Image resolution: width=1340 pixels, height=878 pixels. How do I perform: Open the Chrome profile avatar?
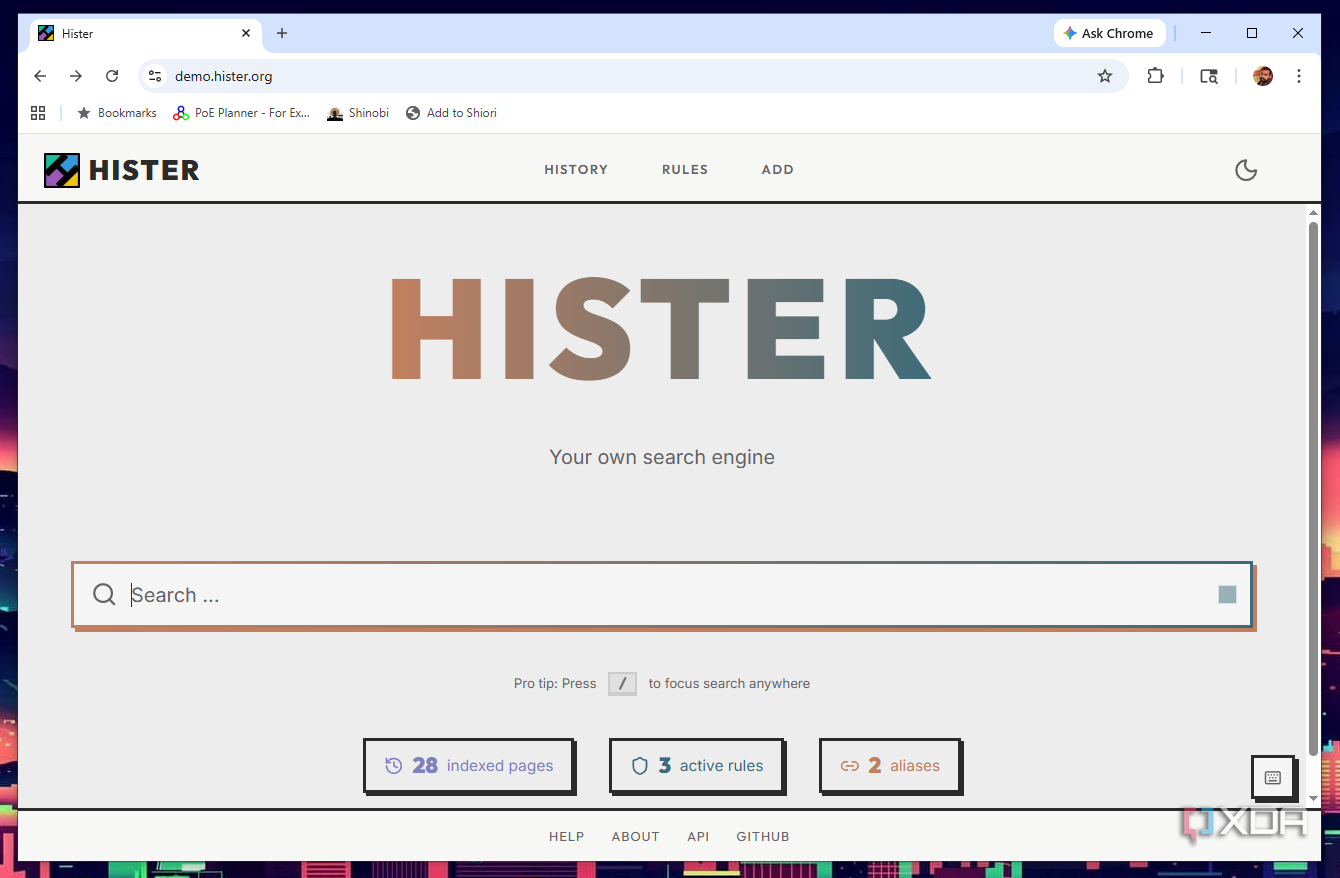1263,76
